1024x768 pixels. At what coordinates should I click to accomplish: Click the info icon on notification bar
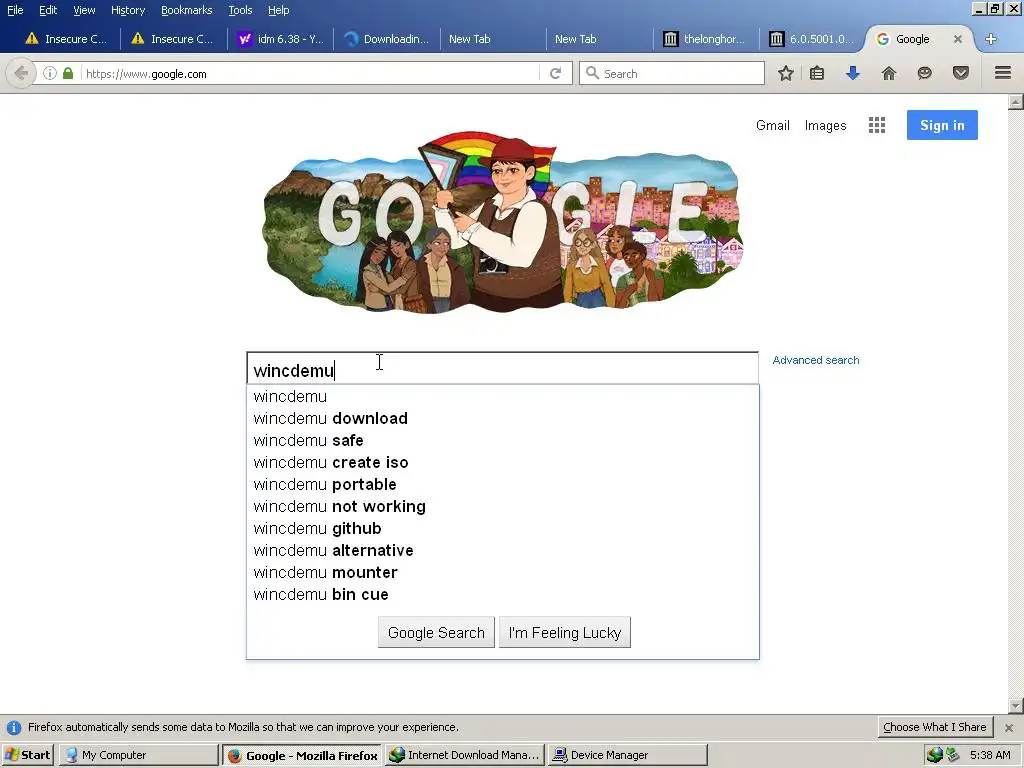pos(14,728)
